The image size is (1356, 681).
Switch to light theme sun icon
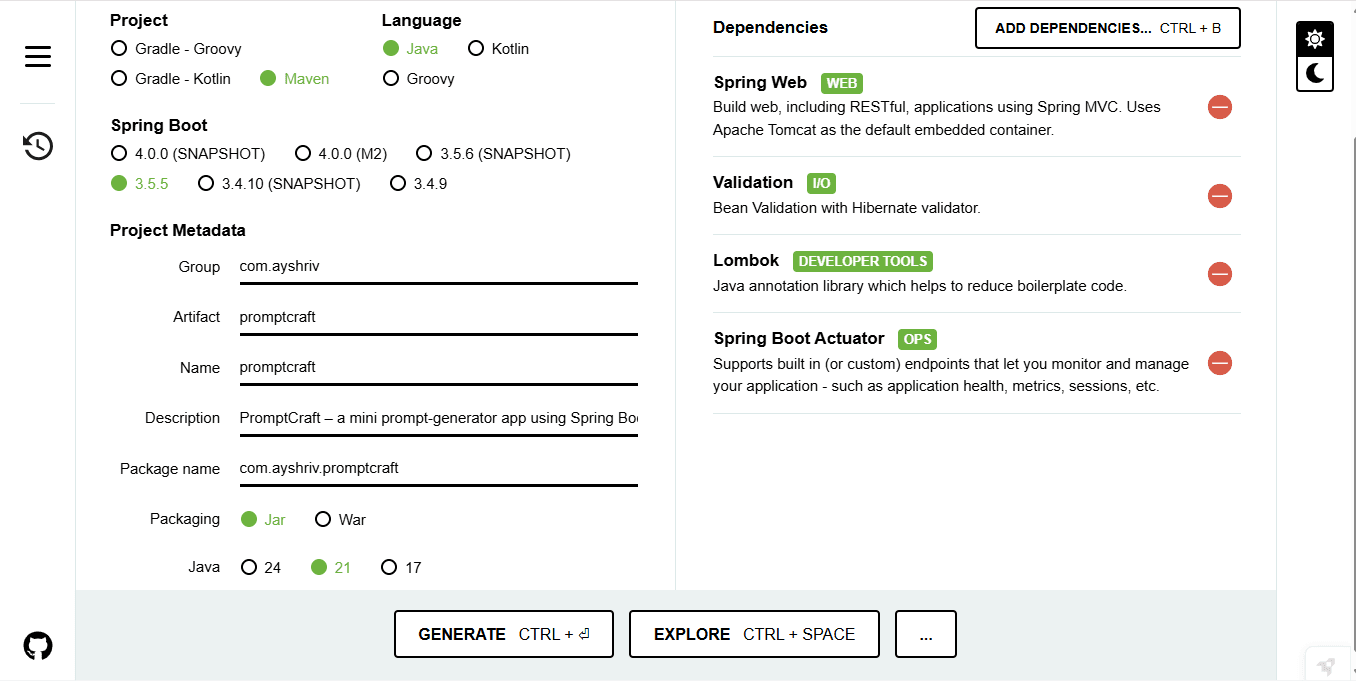point(1315,40)
